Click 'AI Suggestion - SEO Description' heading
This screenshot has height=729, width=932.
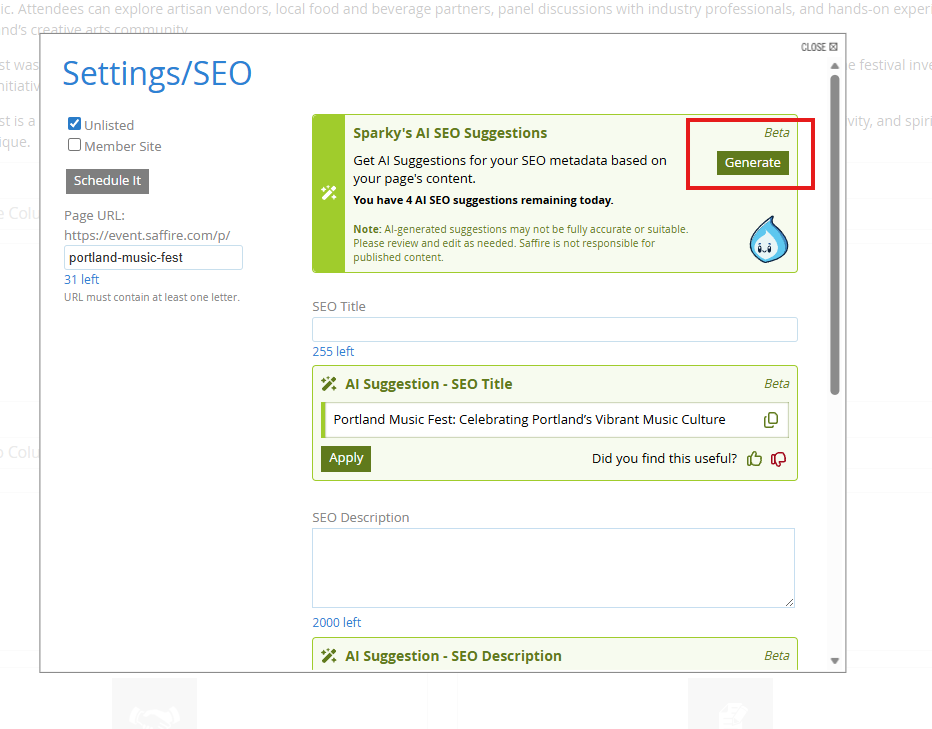[x=454, y=656]
